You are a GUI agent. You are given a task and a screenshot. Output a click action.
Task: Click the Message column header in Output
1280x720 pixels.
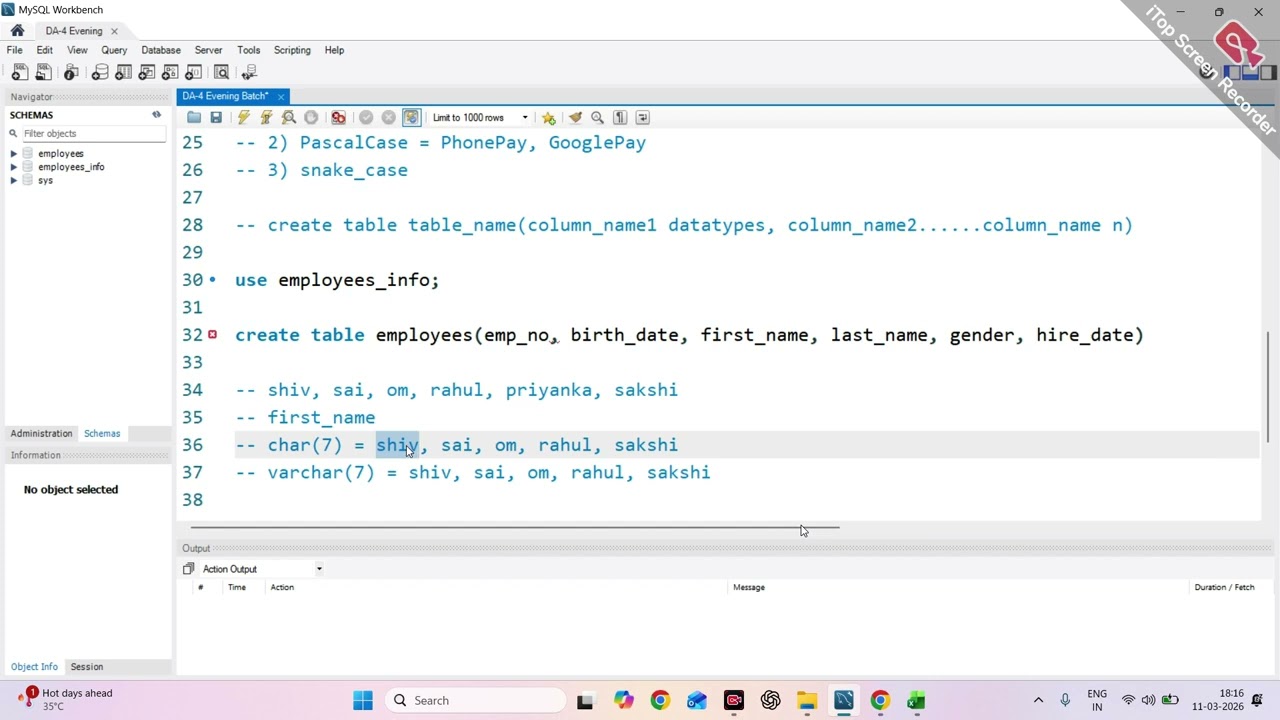749,588
